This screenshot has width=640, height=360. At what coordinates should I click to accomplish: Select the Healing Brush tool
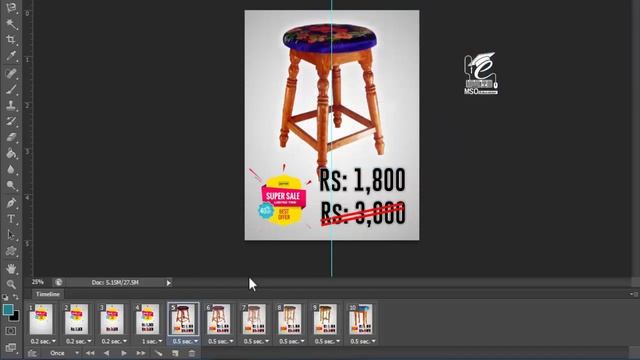(11, 73)
